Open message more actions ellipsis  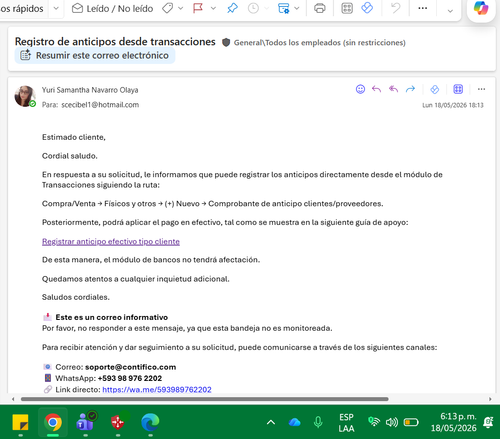(x=481, y=89)
